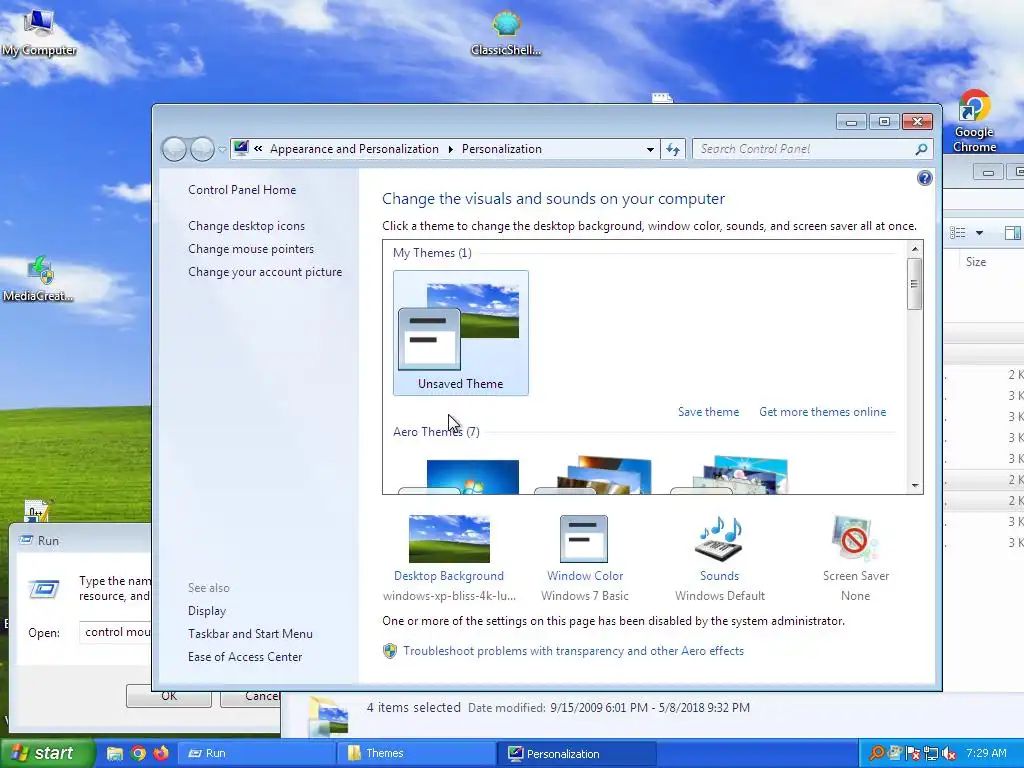1024x768 pixels.
Task: Click the Desktop Background bliss thumbnail
Action: point(449,539)
